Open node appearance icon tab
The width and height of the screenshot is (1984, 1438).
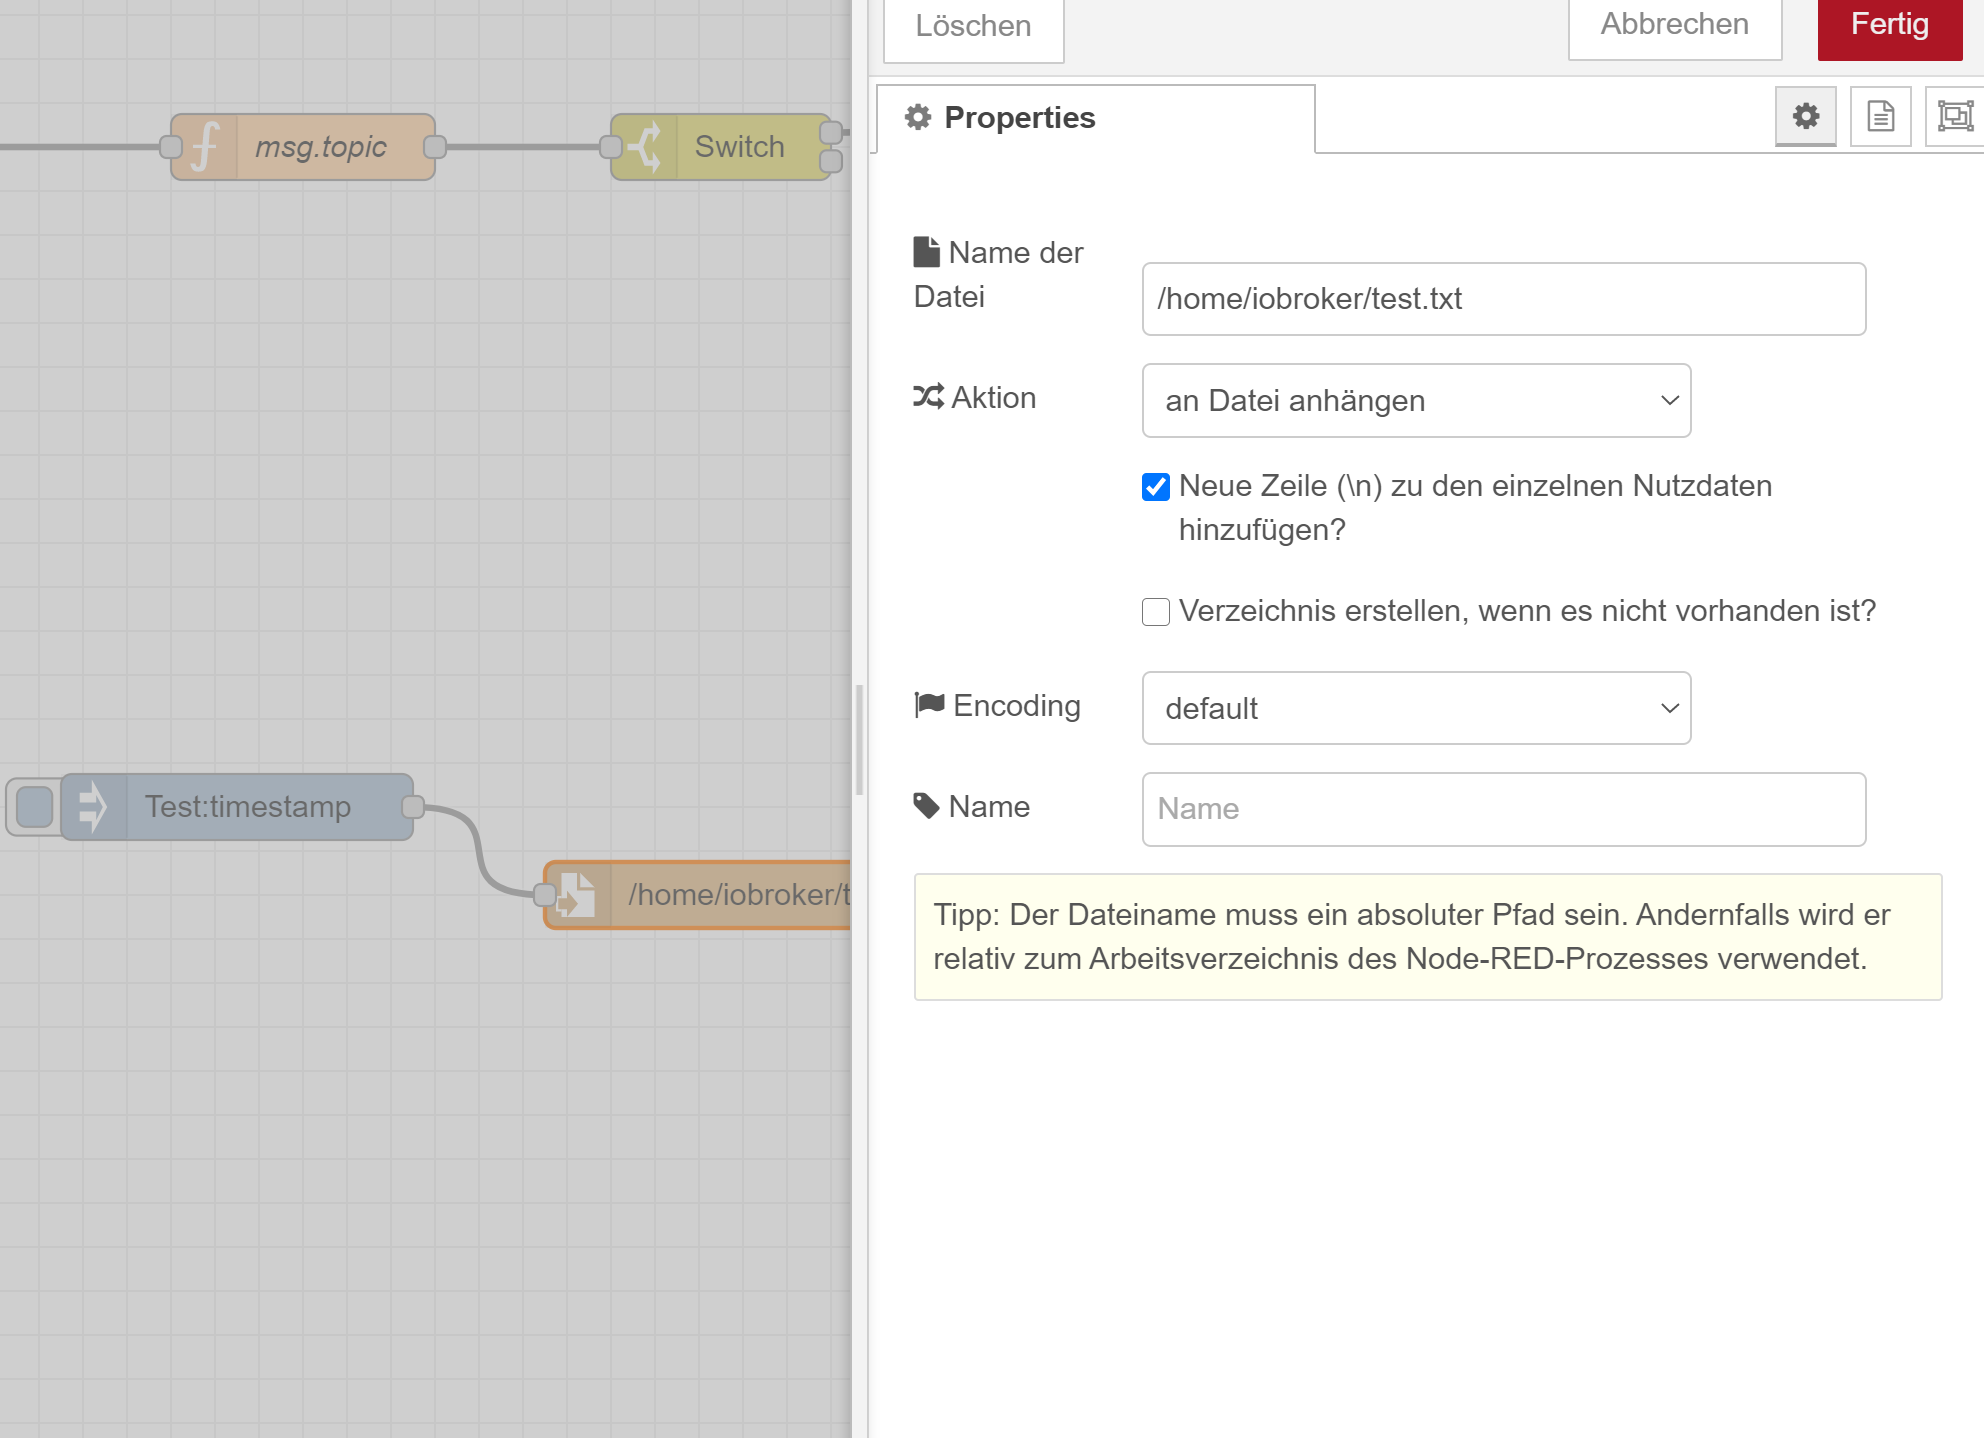(1955, 117)
